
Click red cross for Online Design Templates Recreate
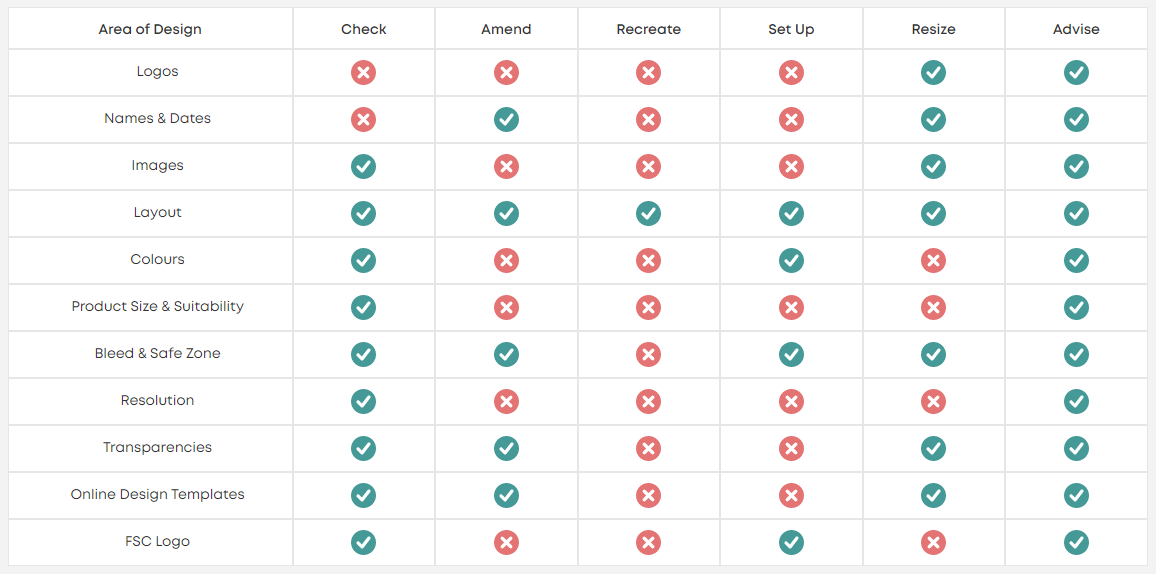(x=649, y=495)
